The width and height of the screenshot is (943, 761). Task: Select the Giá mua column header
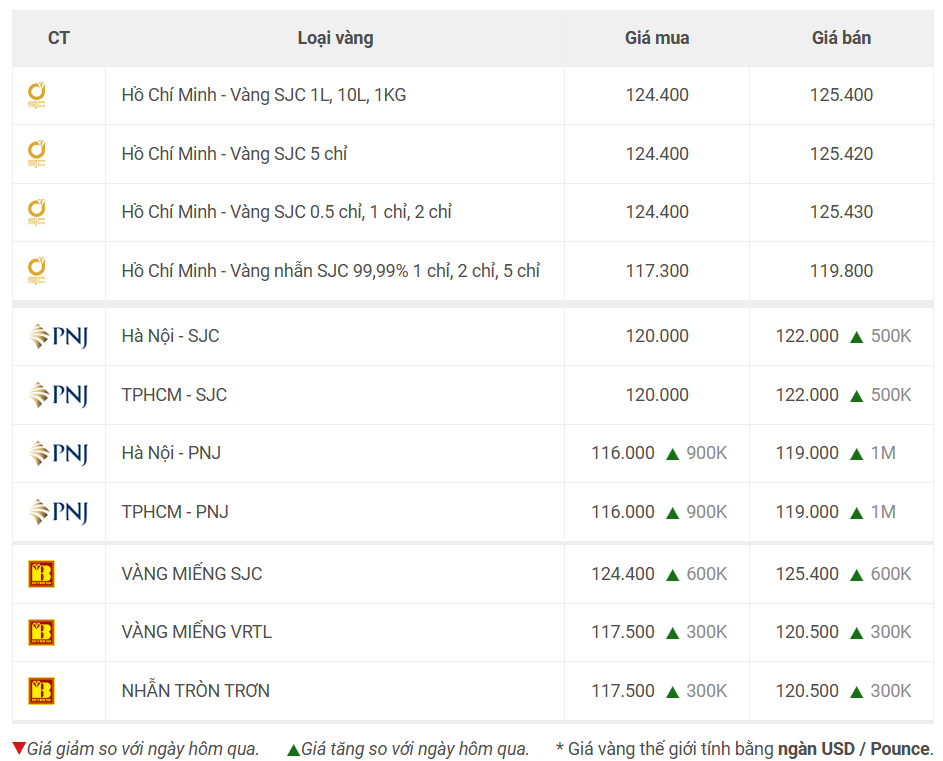coord(657,38)
